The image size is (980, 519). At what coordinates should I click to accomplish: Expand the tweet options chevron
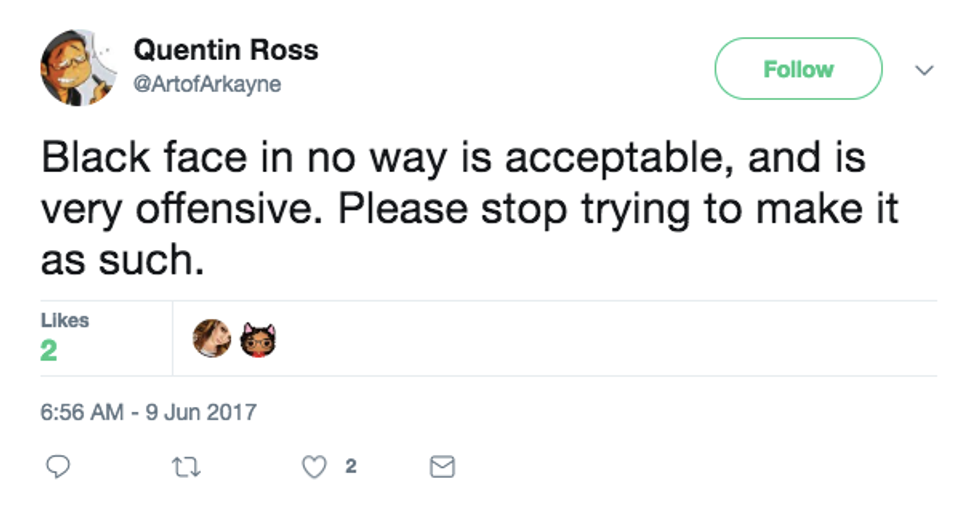click(x=925, y=70)
